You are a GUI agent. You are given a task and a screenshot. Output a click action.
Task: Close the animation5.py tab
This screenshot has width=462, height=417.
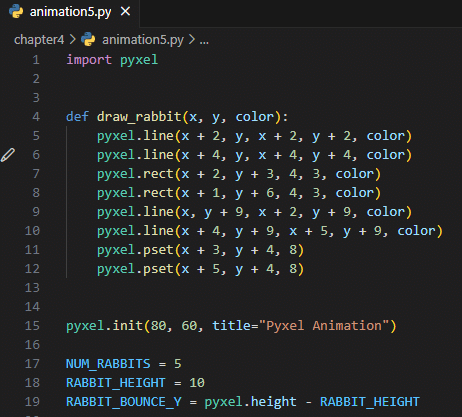[125, 12]
